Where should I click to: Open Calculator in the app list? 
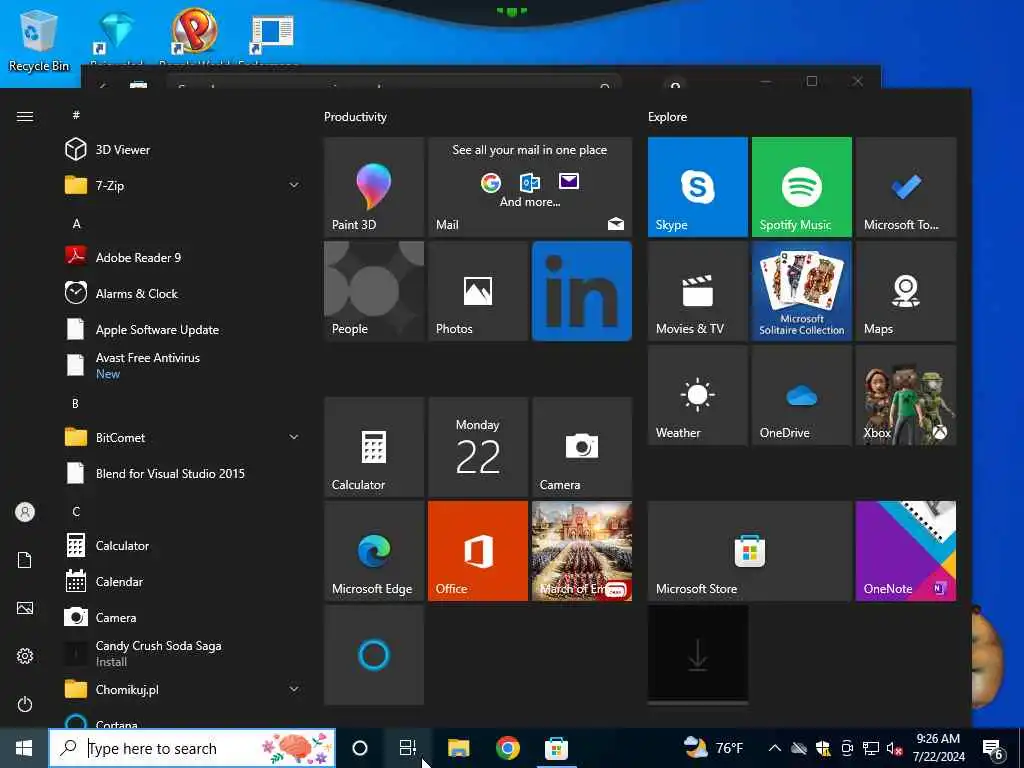[x=183, y=545]
